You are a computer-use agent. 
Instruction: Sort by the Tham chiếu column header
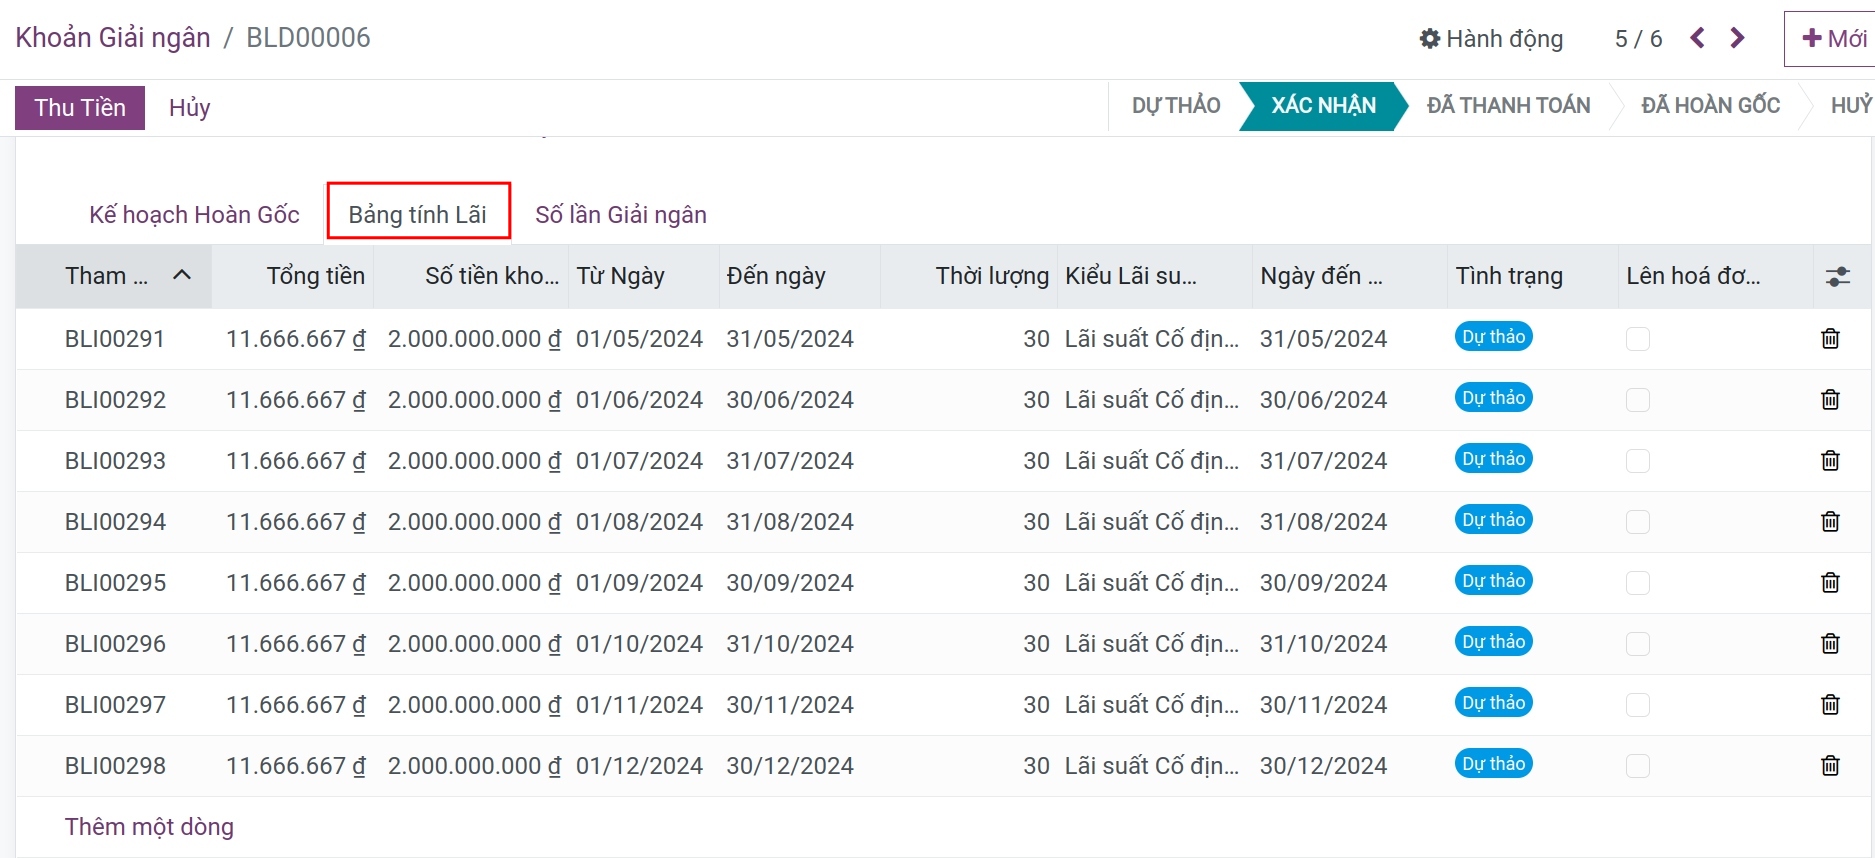tap(113, 276)
